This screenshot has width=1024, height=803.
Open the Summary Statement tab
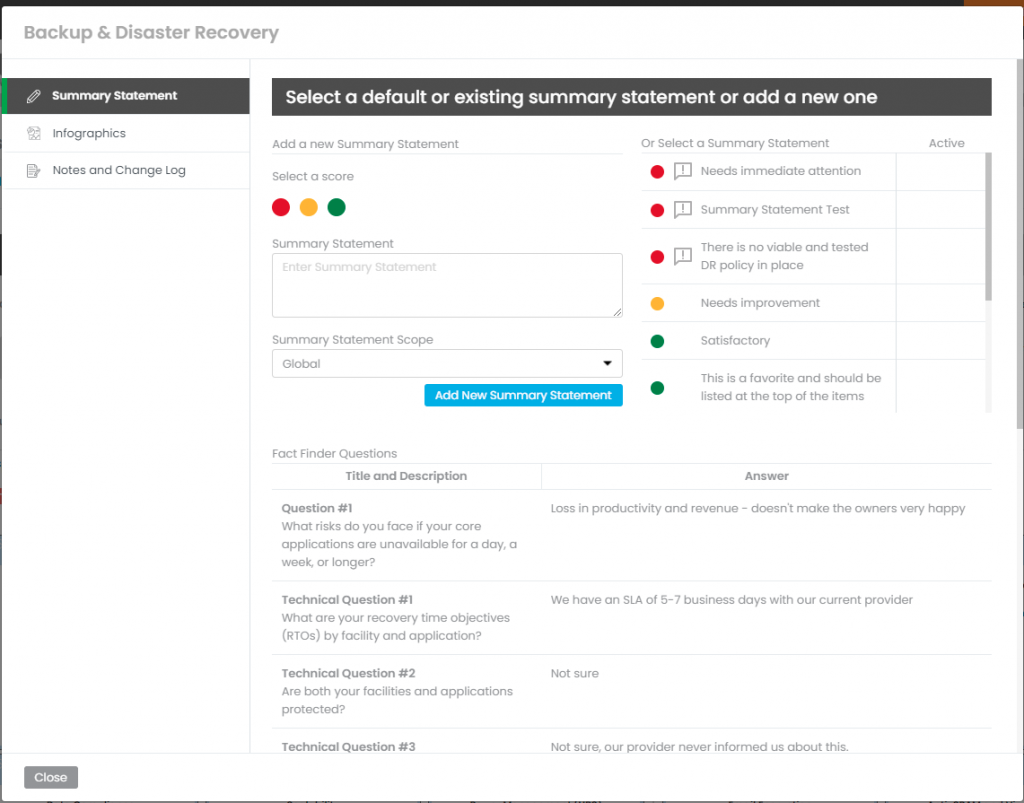tap(127, 96)
